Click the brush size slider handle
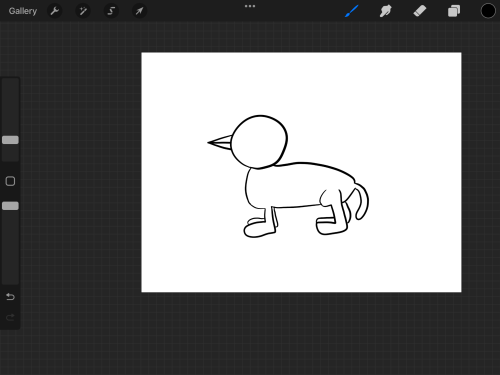500x375 pixels. pyautogui.click(x=10, y=140)
